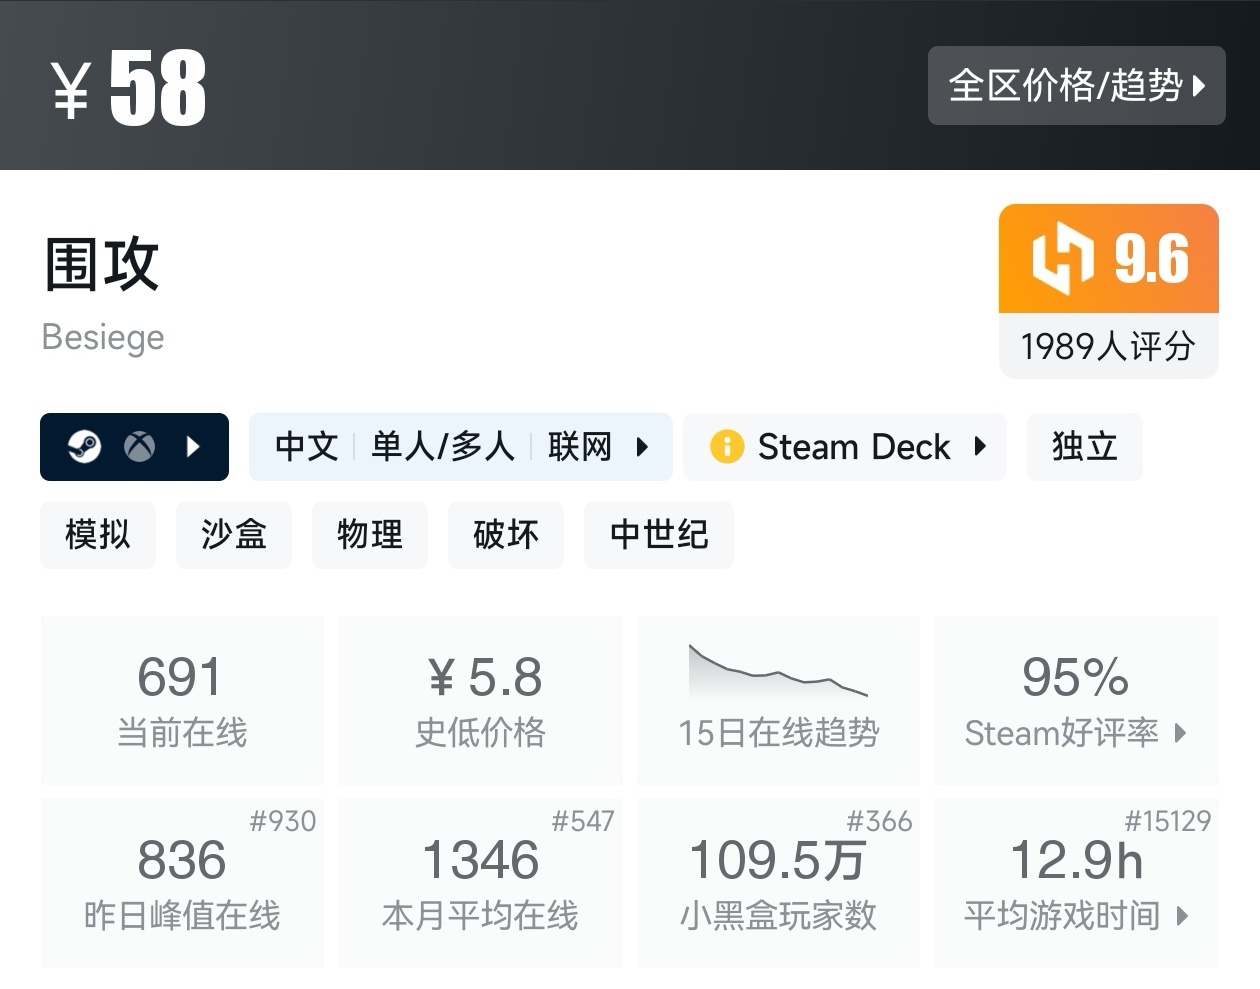Screen dimensions: 1260x989
Task: Open the 全区价格/趋势 button
Action: pyautogui.click(x=1076, y=86)
